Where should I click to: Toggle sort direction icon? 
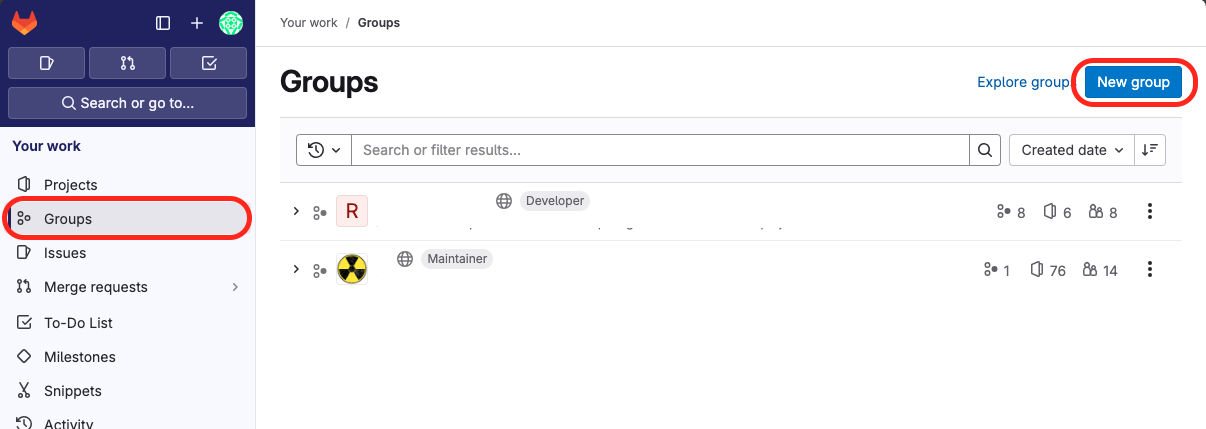pyautogui.click(x=1150, y=150)
